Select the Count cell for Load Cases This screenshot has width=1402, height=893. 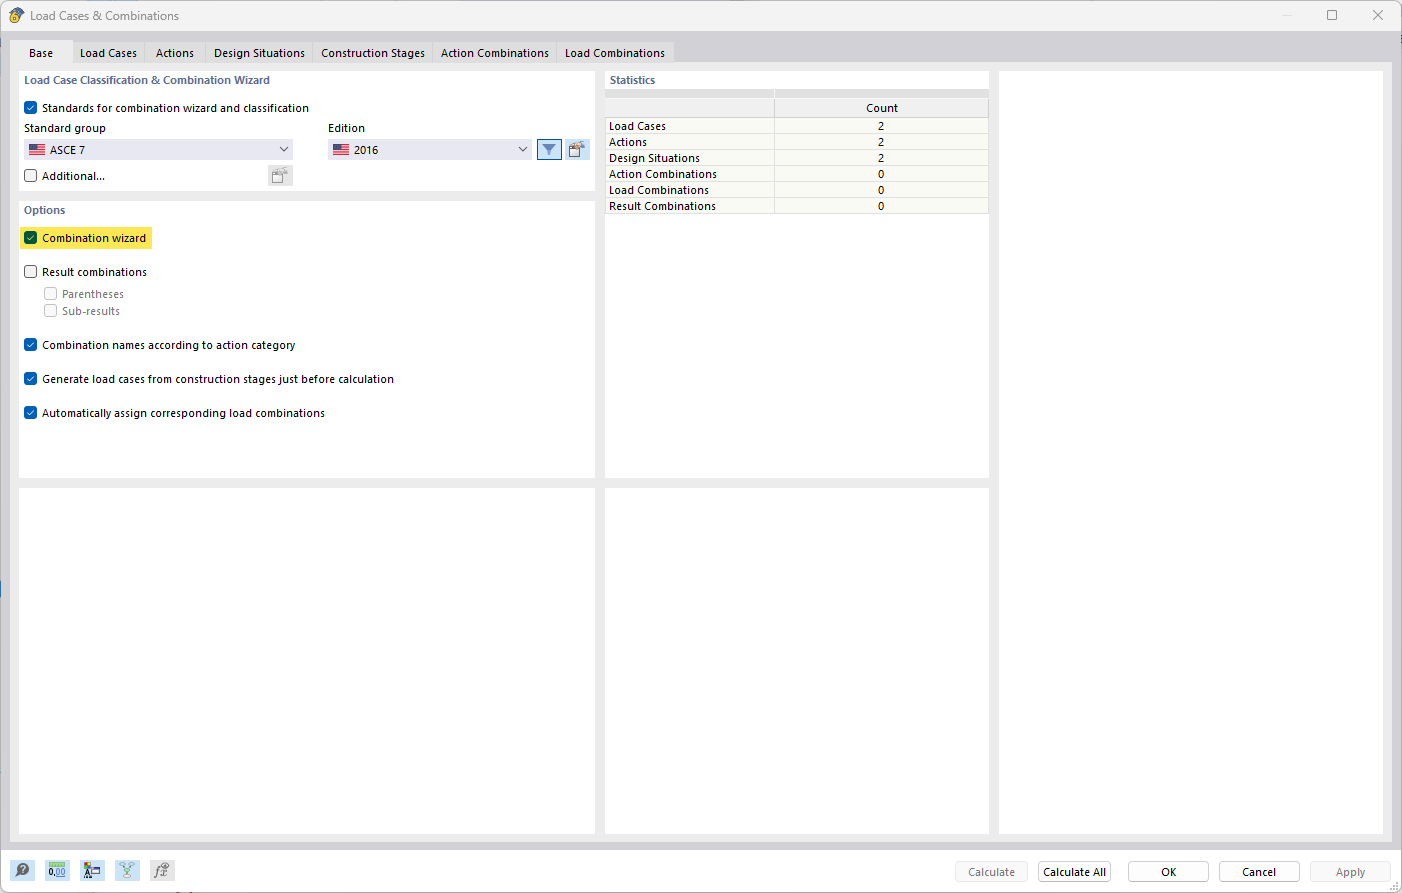tap(881, 125)
